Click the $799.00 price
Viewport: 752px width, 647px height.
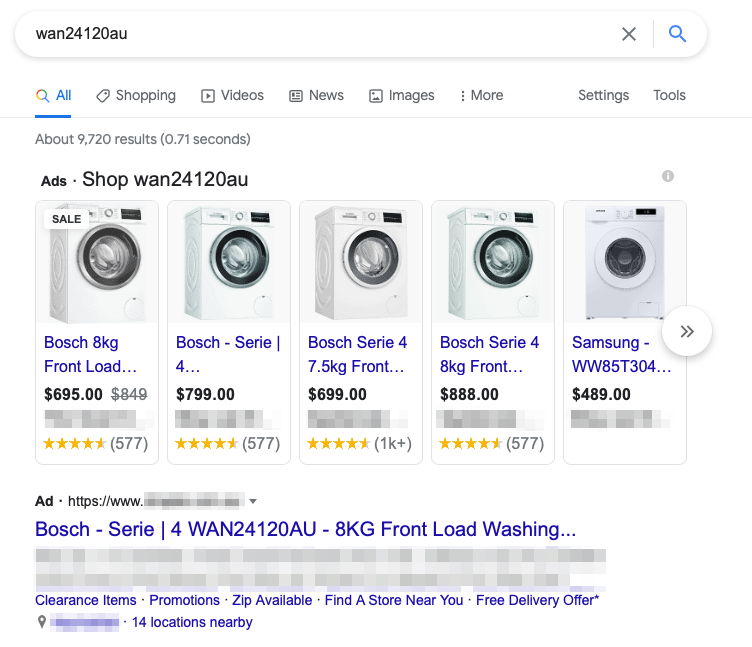(x=205, y=394)
